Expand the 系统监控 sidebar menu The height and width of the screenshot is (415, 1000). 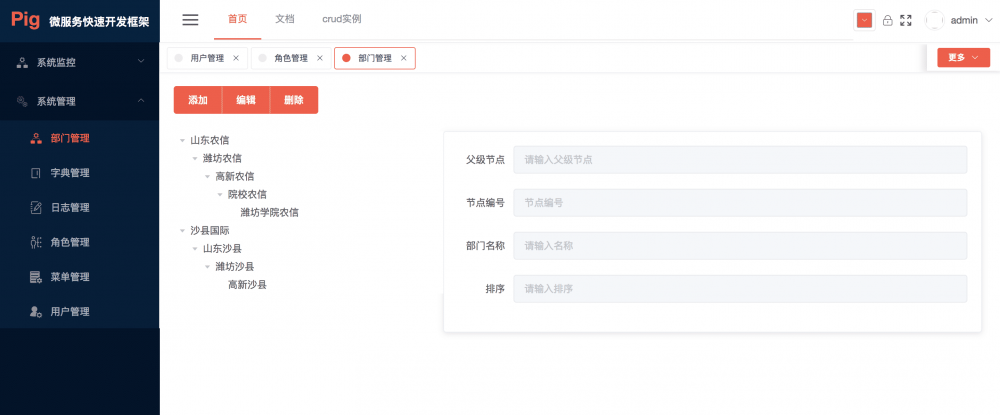[x=79, y=62]
